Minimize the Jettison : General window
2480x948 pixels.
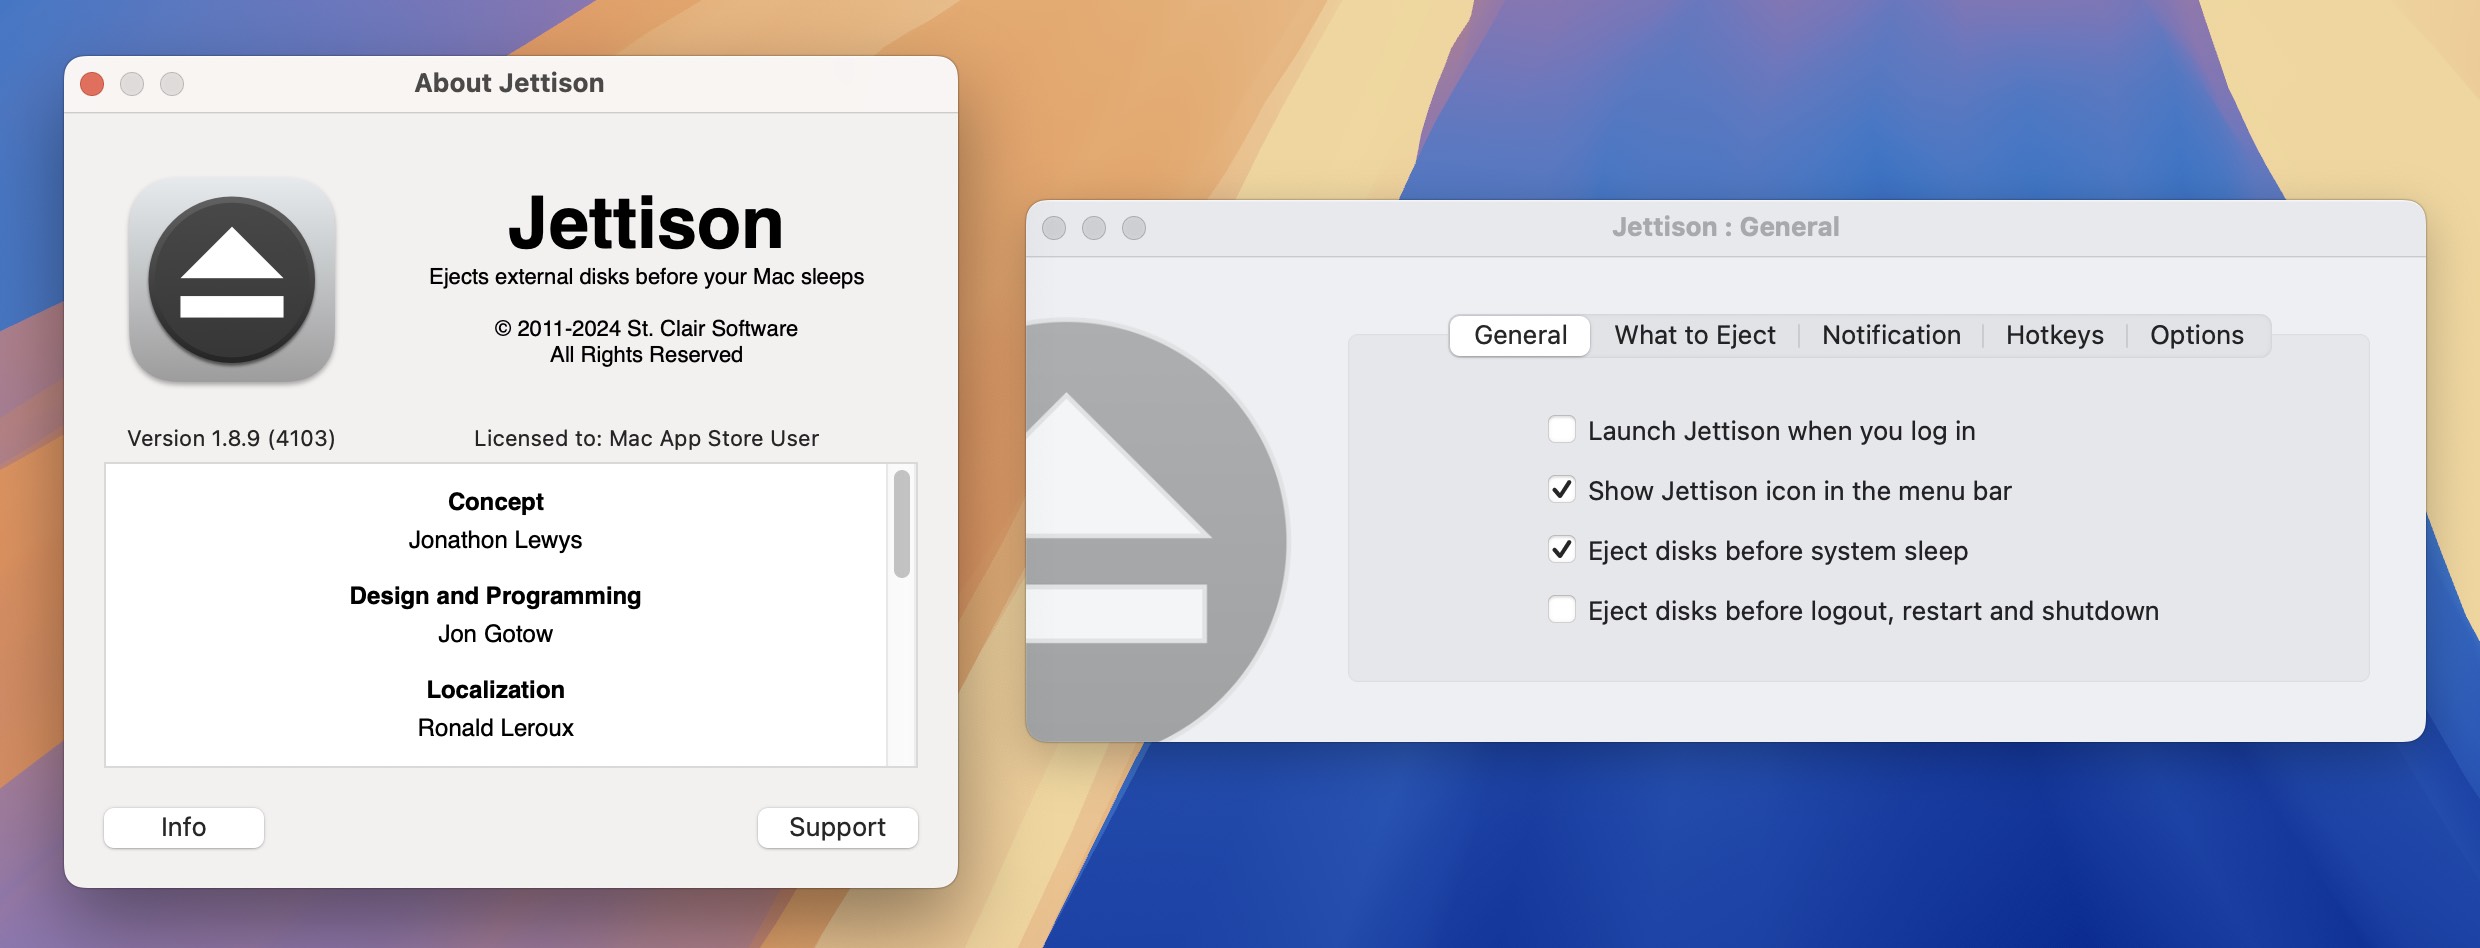coord(1094,228)
